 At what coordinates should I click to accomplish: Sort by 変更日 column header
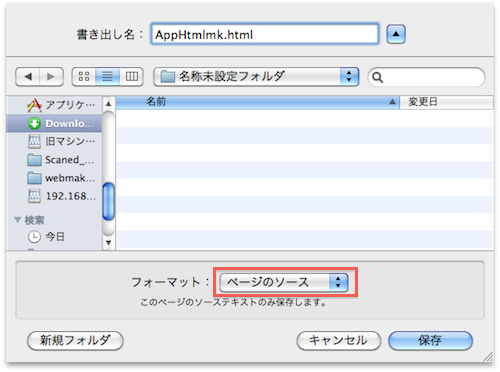tap(446, 102)
